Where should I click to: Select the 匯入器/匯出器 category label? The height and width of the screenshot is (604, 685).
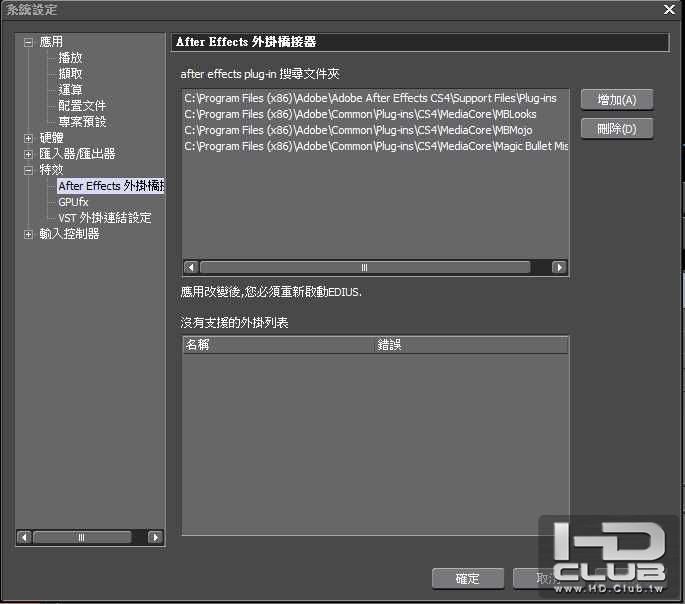[77, 154]
